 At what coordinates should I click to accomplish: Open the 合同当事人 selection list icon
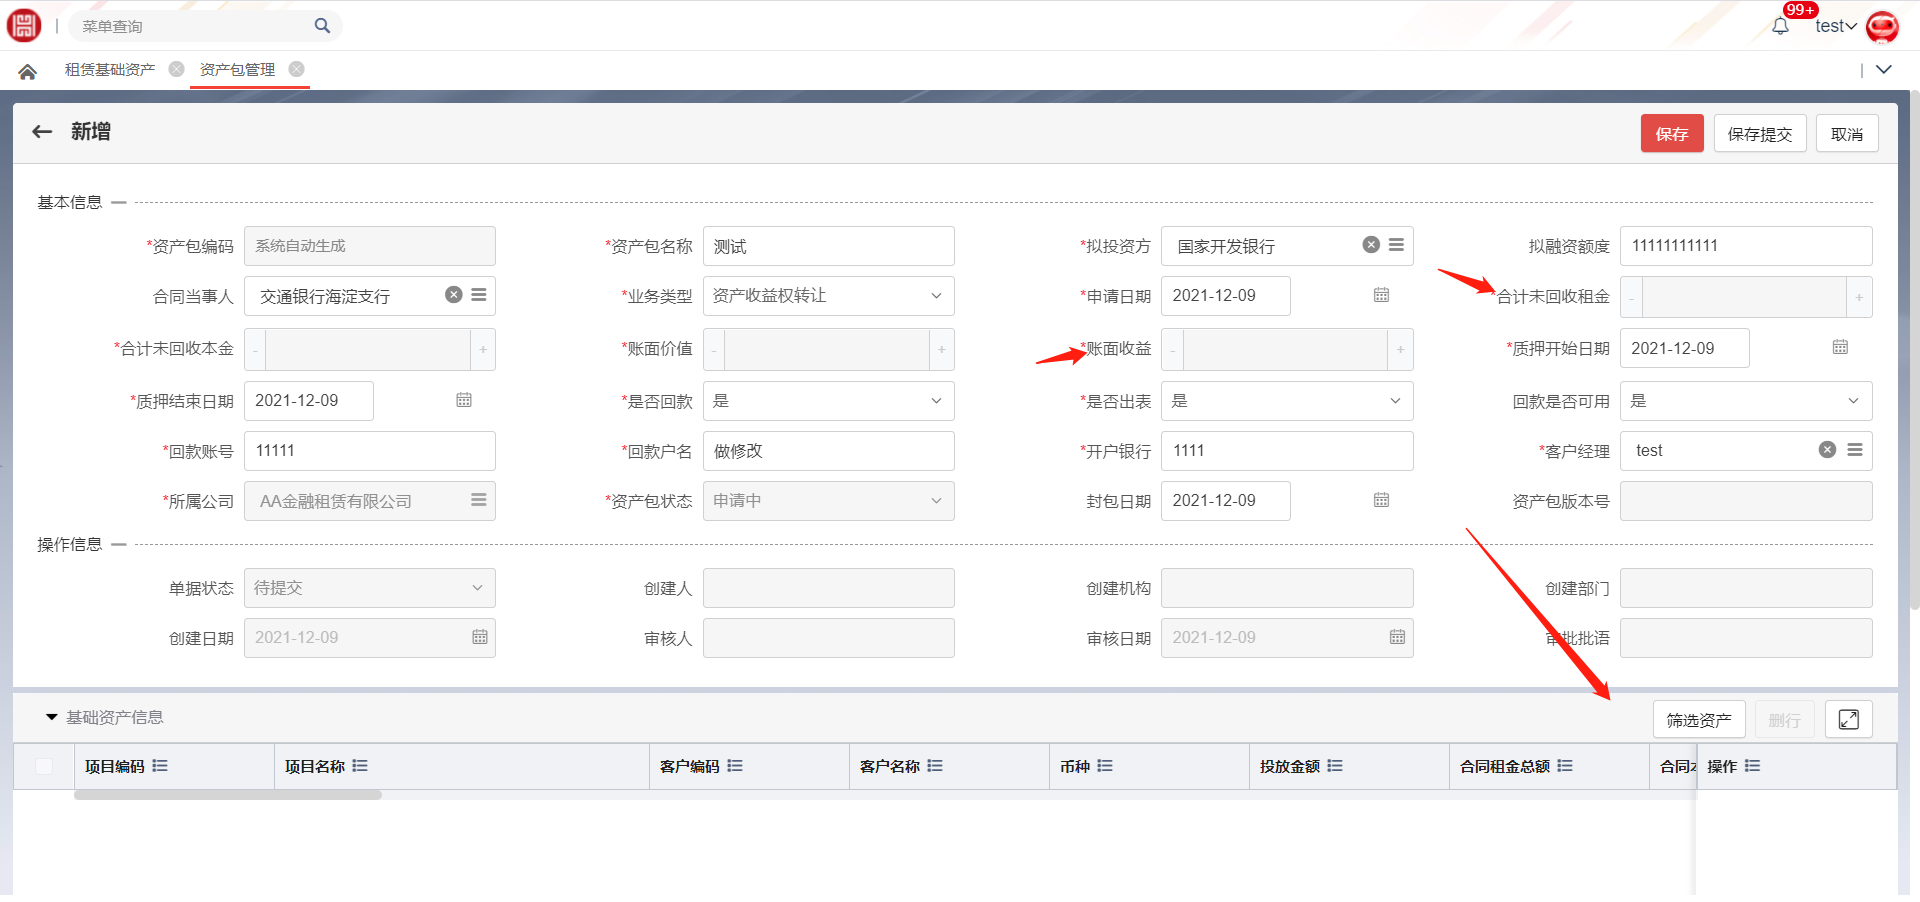[x=479, y=295]
